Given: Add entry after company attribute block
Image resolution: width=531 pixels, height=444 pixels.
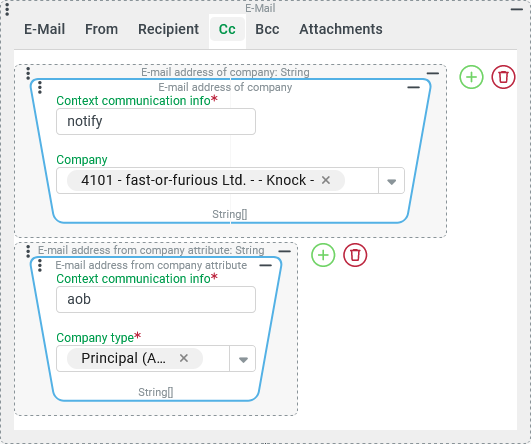Looking at the screenshot, I should click(323, 255).
